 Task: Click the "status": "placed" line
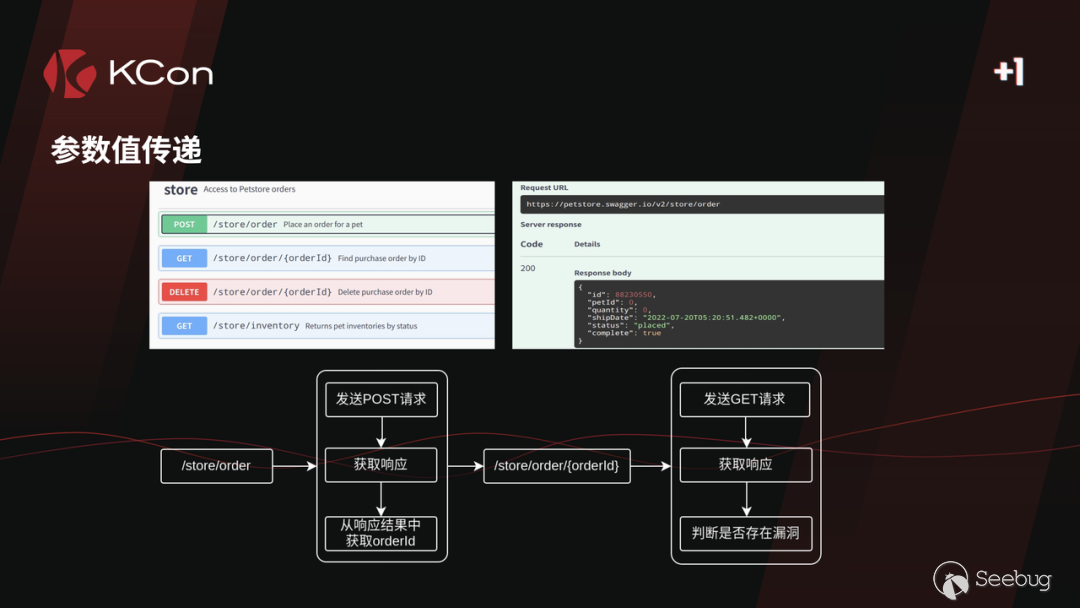pos(630,325)
